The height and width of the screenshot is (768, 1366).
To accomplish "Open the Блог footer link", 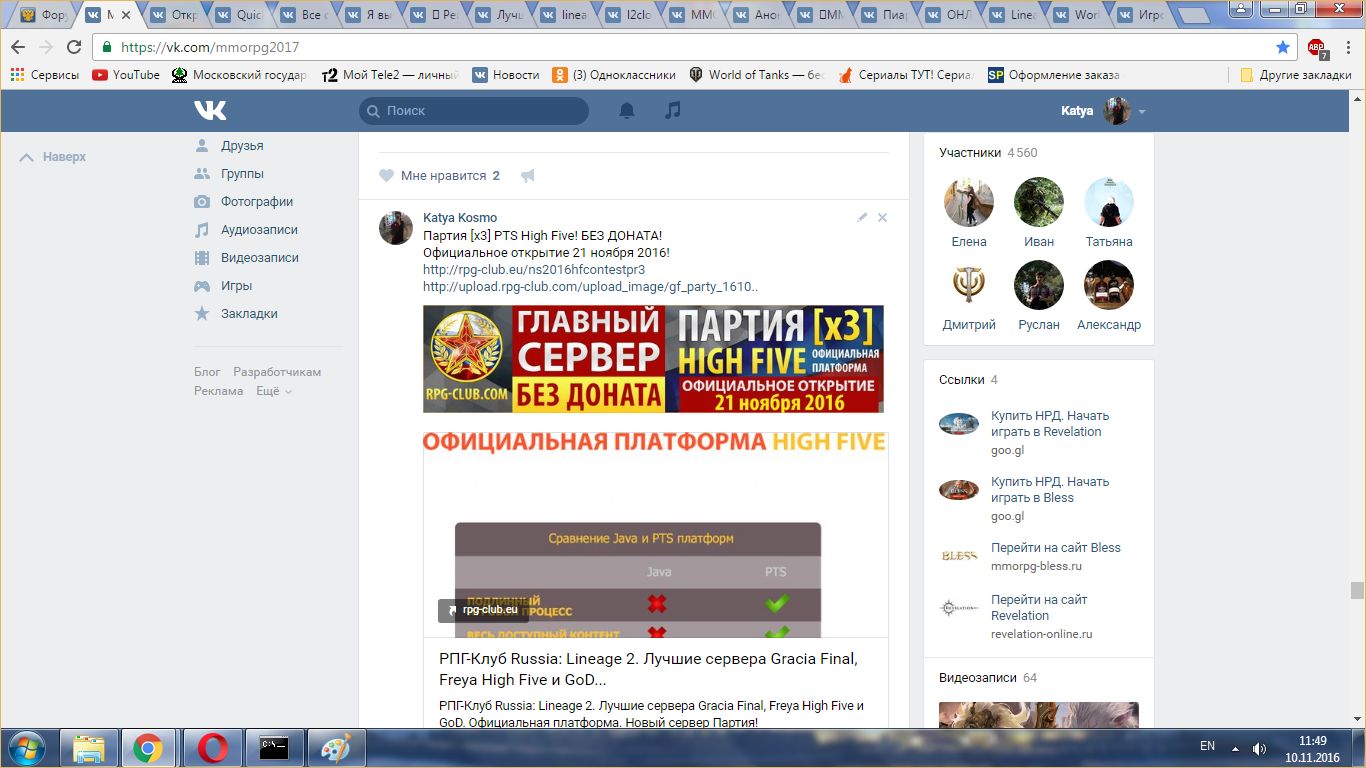I will pyautogui.click(x=207, y=372).
